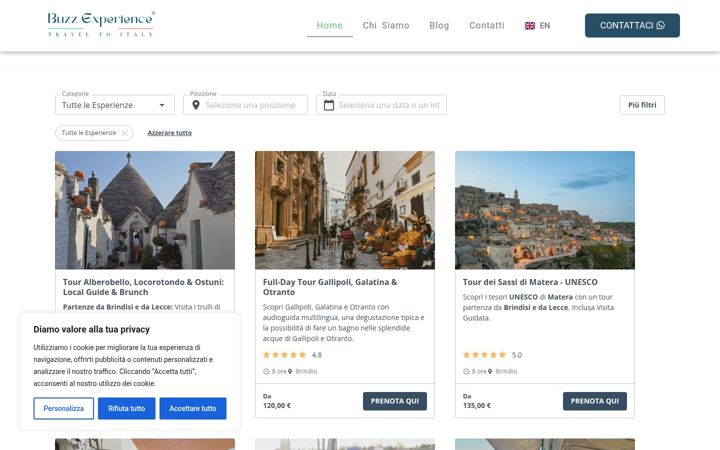Click the 135,00 € price text

(477, 405)
